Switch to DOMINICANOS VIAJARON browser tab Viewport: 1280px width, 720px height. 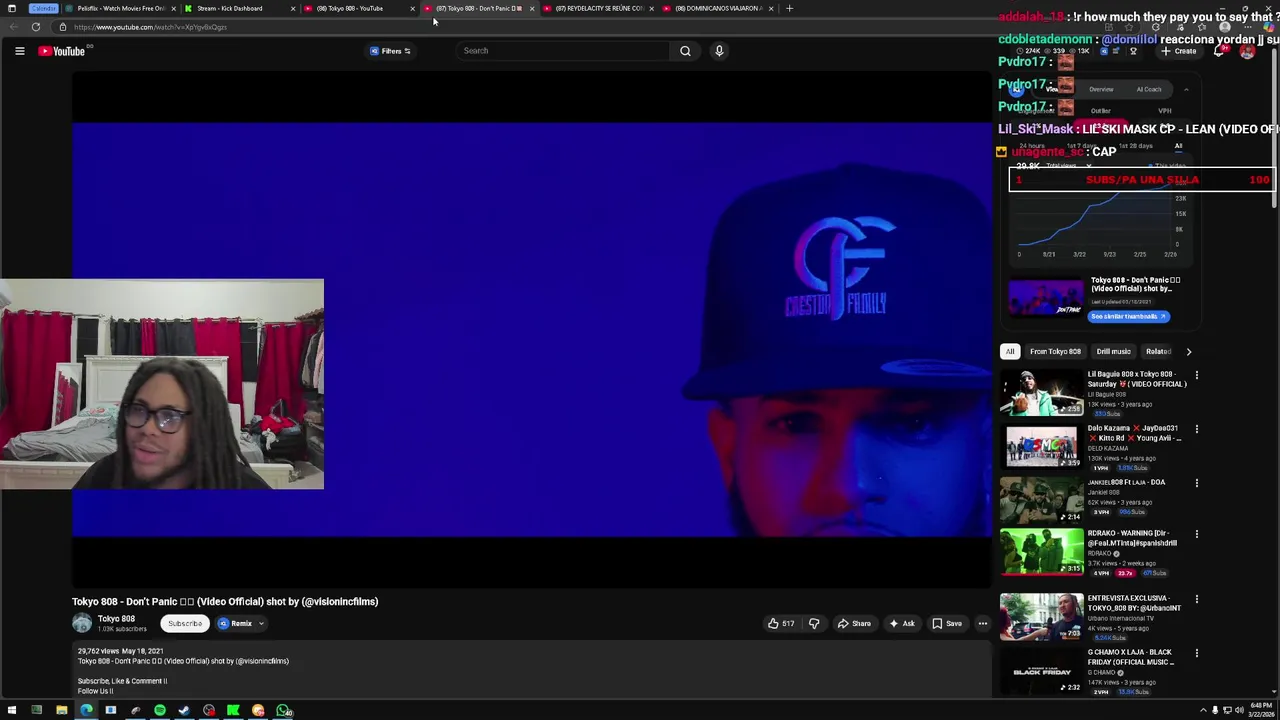pos(717,8)
